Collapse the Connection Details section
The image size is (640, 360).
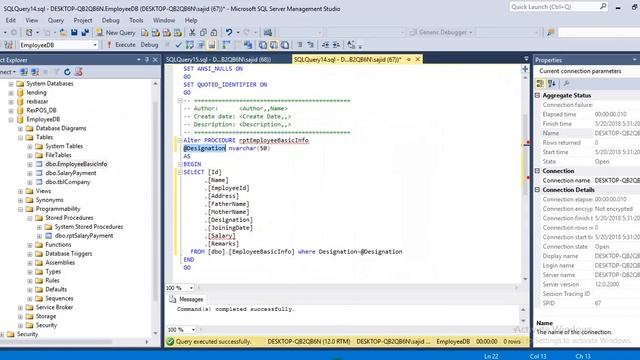pos(538,190)
